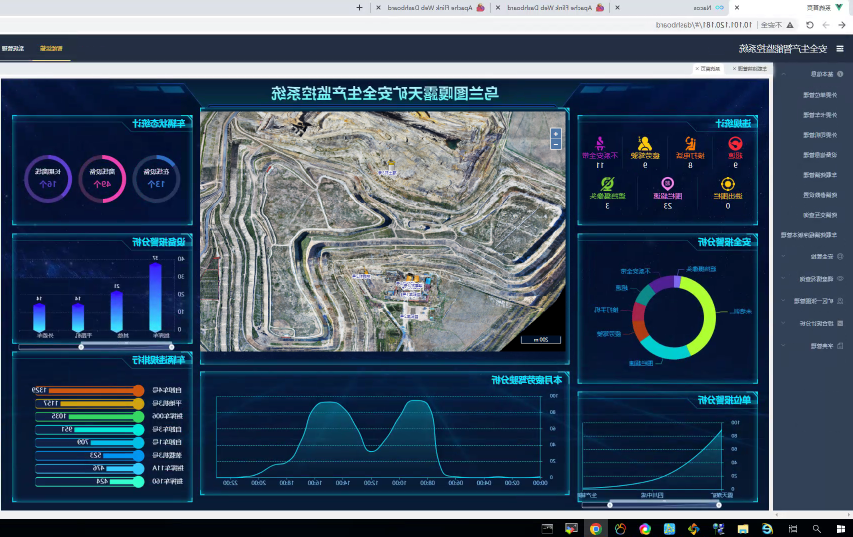Click the 超速 speeding violation icon

(735, 144)
